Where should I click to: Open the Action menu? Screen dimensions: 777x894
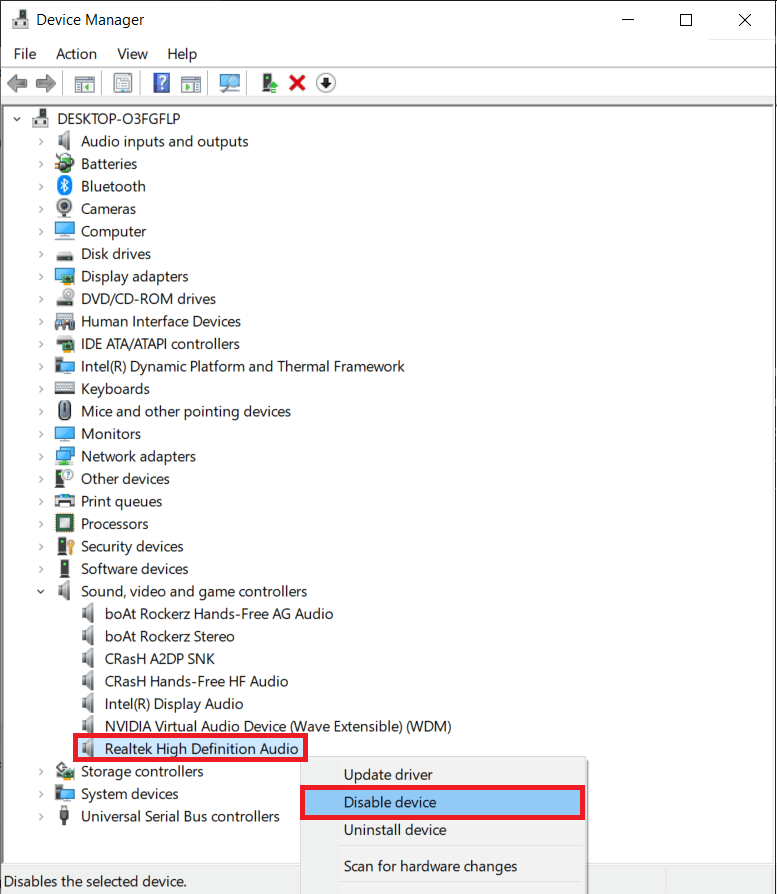click(x=76, y=54)
